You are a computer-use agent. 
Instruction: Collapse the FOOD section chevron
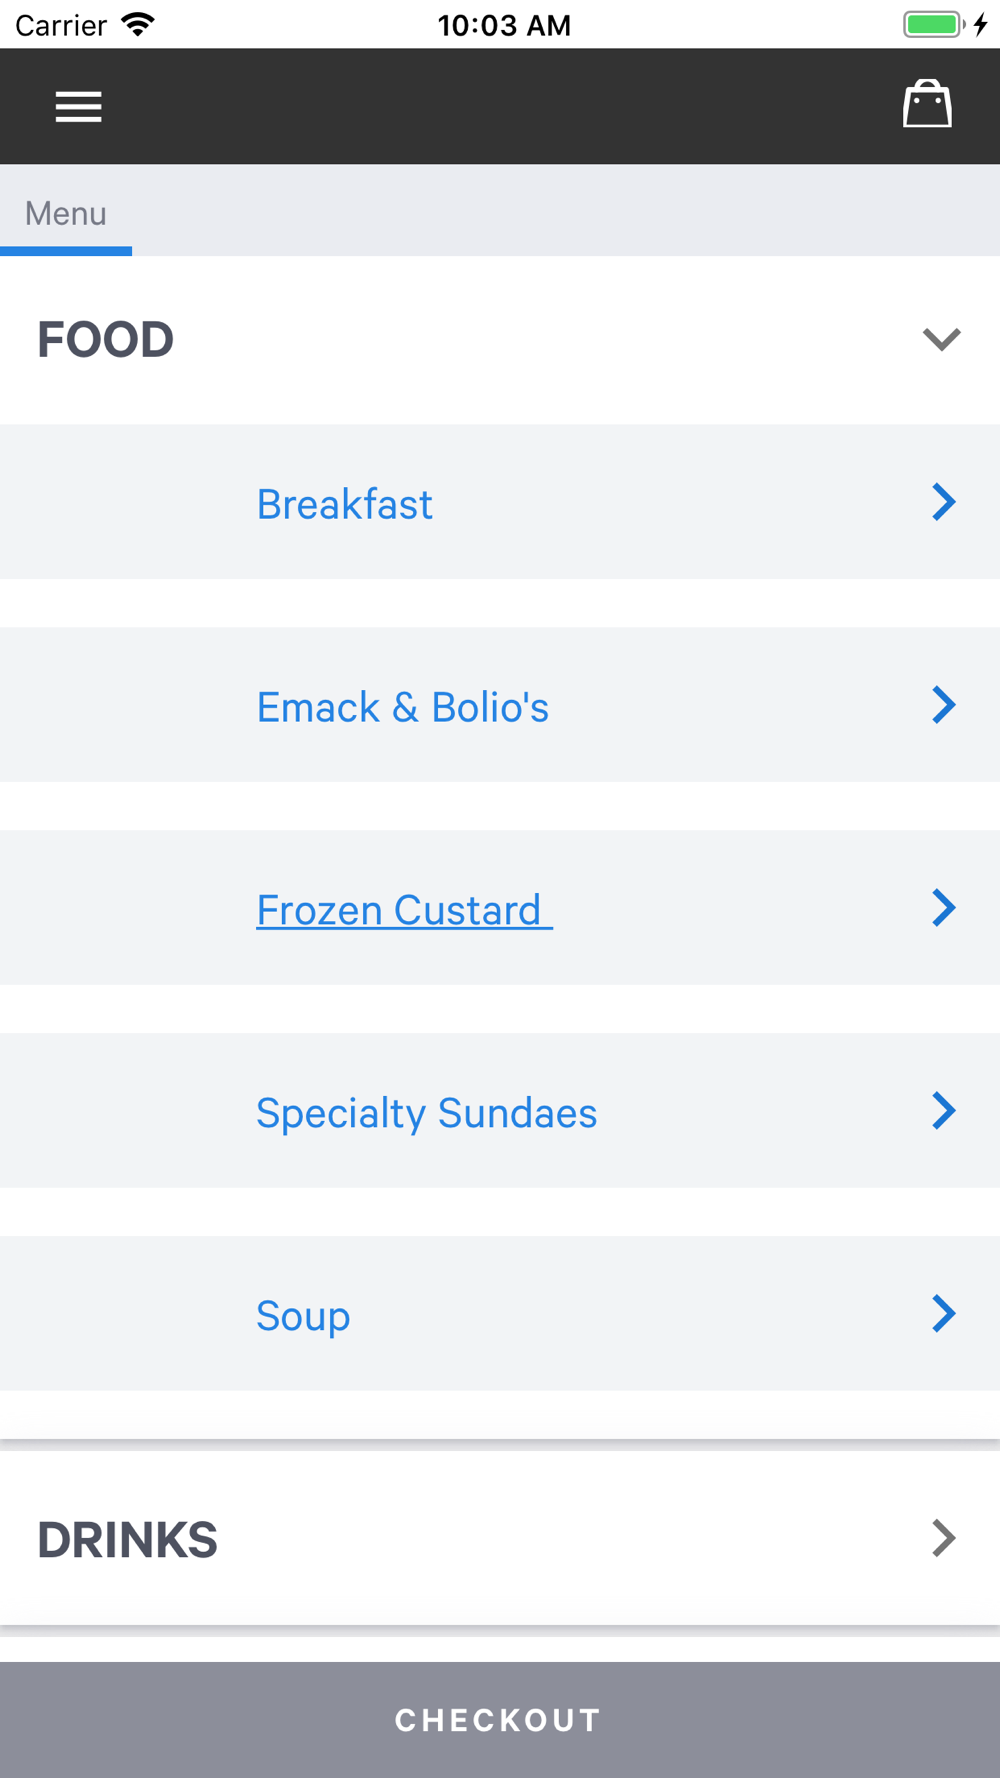941,339
